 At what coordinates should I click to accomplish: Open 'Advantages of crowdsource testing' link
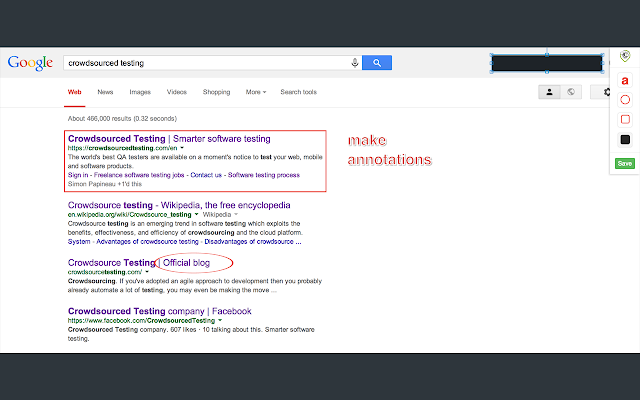pyautogui.click(x=147, y=242)
